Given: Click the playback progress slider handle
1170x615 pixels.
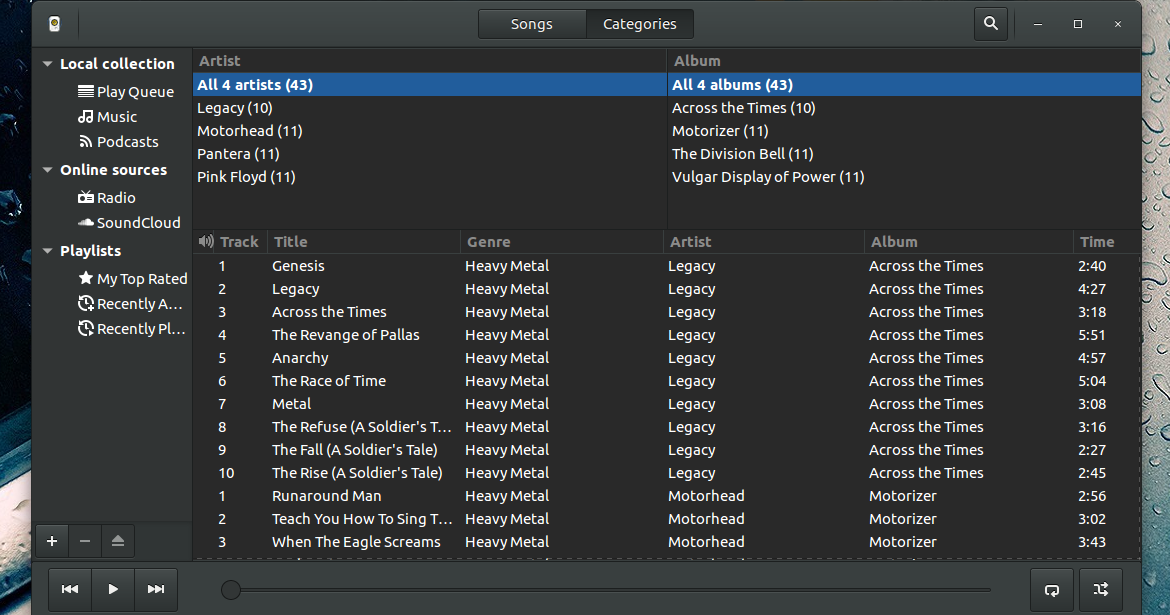Looking at the screenshot, I should (x=231, y=590).
